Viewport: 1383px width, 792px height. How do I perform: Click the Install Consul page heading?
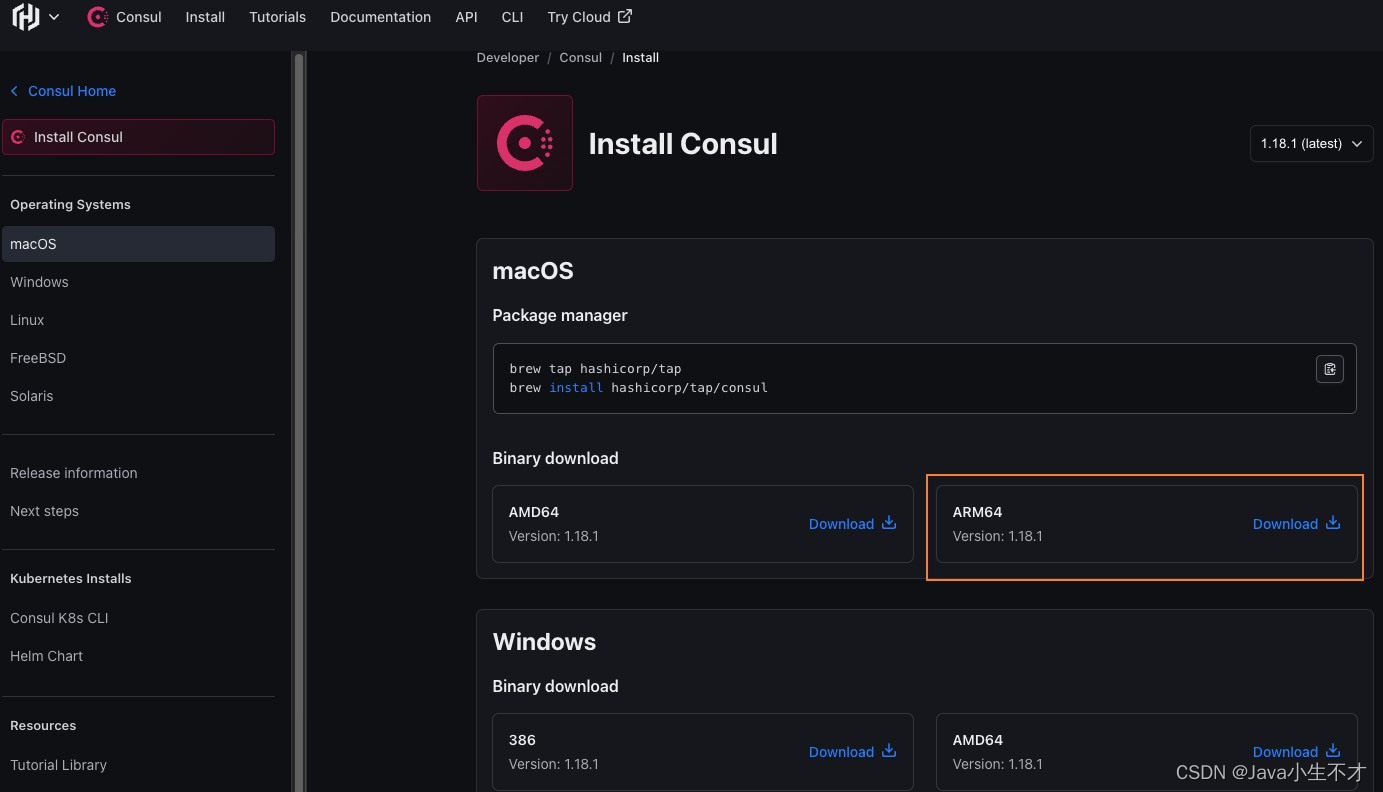tap(683, 144)
